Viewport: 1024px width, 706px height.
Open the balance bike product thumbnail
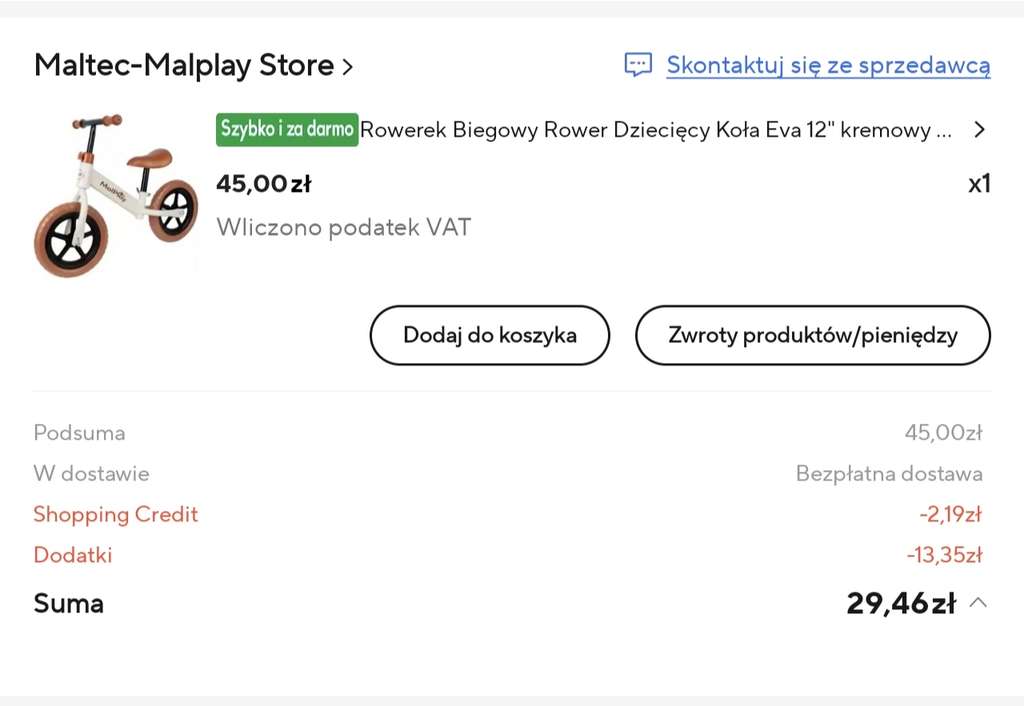pyautogui.click(x=116, y=195)
